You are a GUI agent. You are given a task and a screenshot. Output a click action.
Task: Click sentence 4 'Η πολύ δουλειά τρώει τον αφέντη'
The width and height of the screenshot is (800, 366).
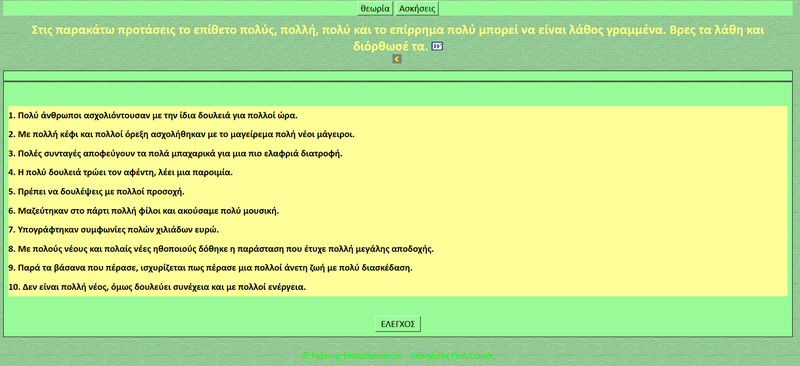coord(120,173)
